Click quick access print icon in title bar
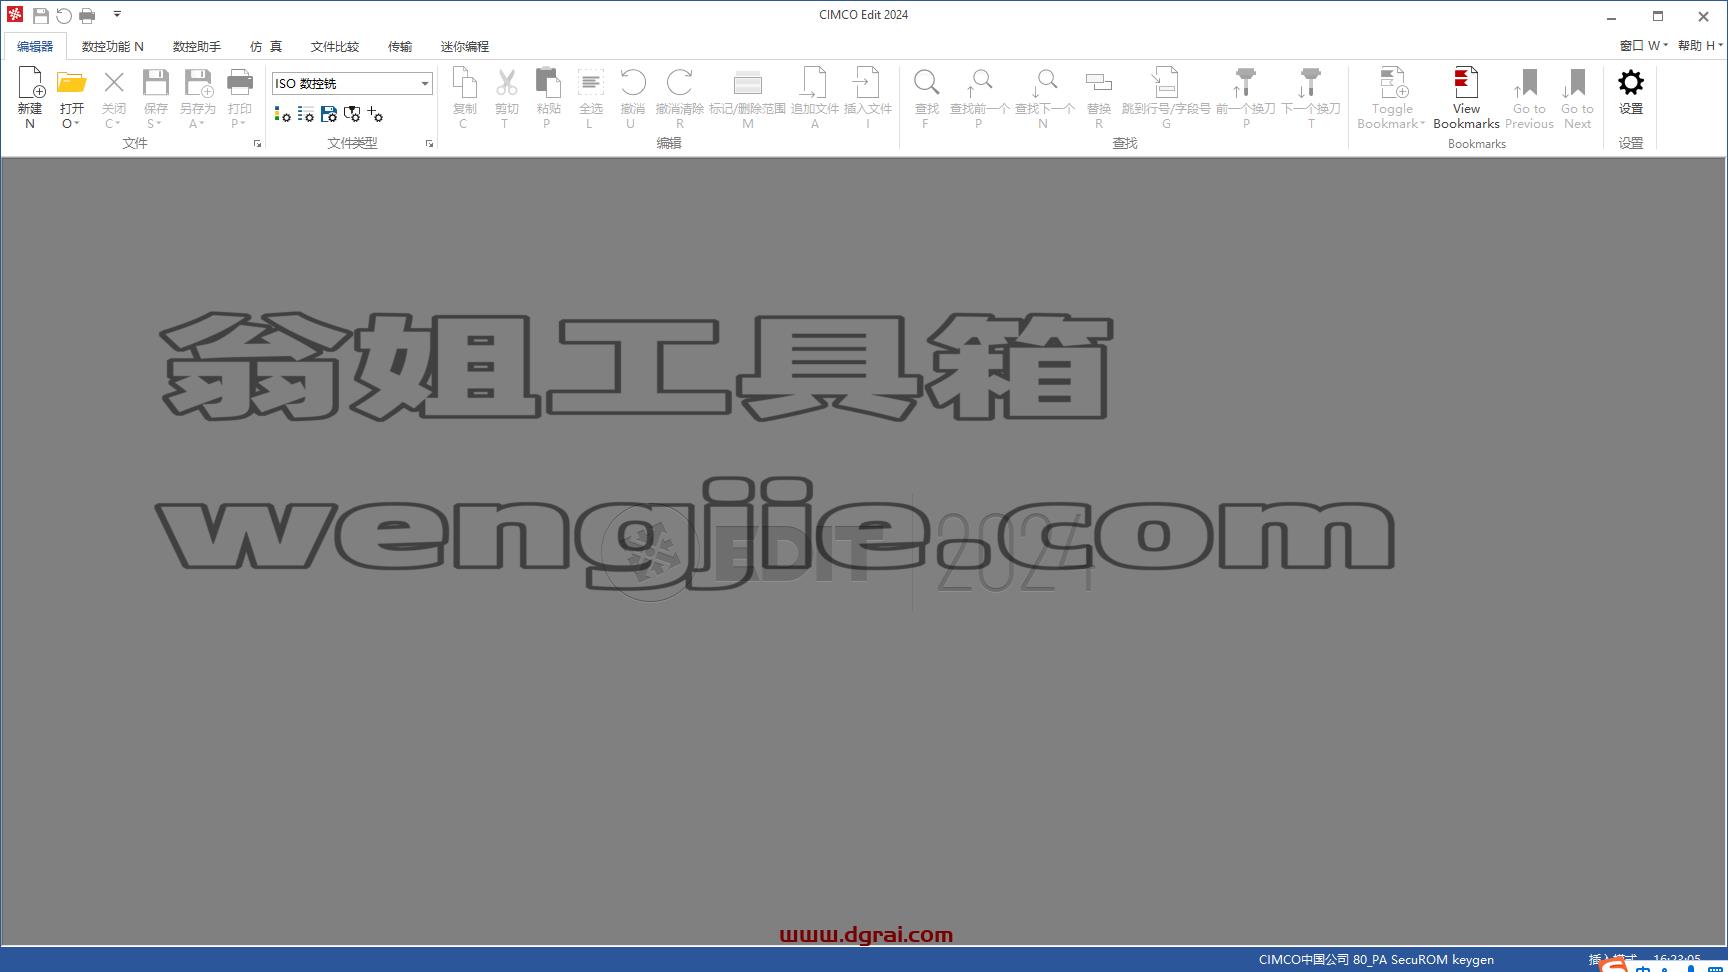Image resolution: width=1728 pixels, height=972 pixels. [x=87, y=15]
